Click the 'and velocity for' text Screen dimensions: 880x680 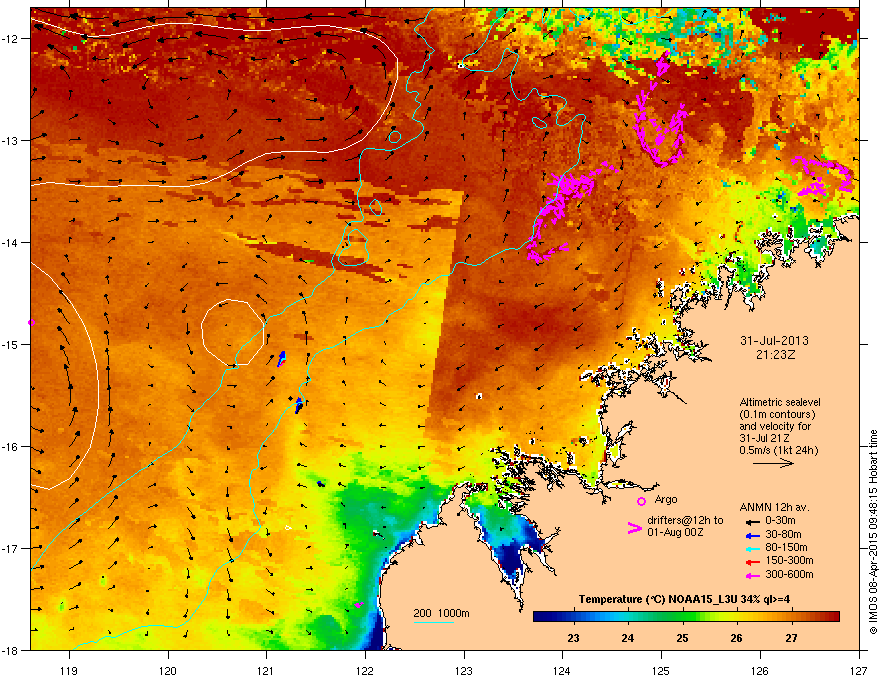coord(775,426)
